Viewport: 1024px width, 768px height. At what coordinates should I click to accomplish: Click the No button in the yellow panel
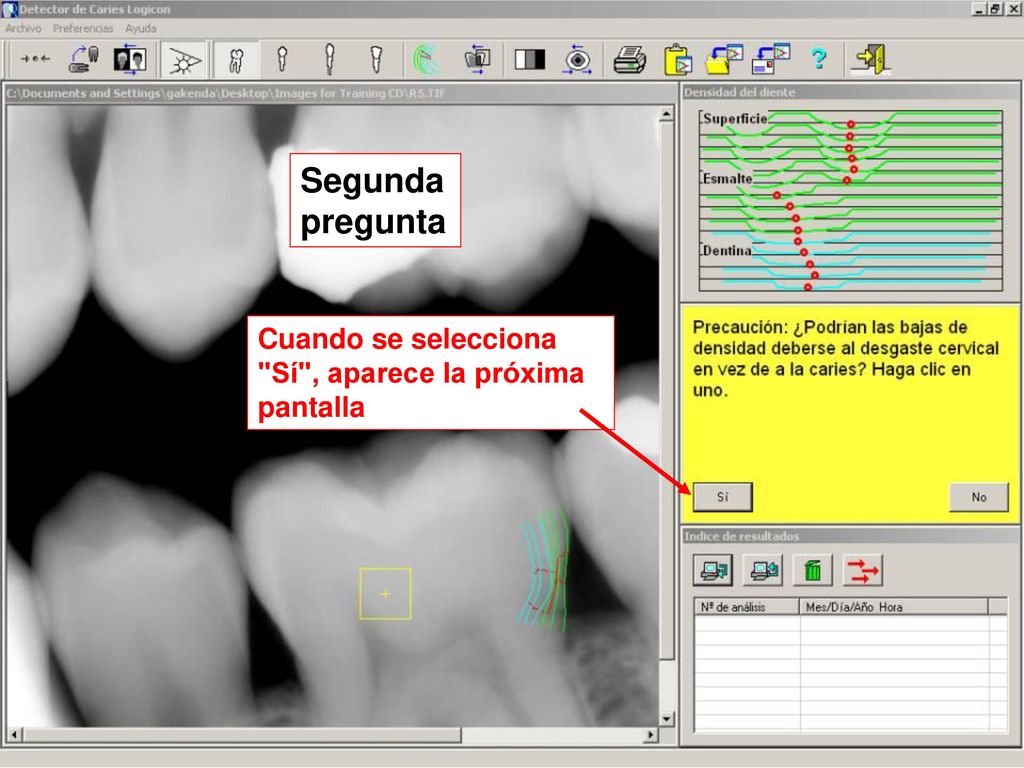coord(978,497)
